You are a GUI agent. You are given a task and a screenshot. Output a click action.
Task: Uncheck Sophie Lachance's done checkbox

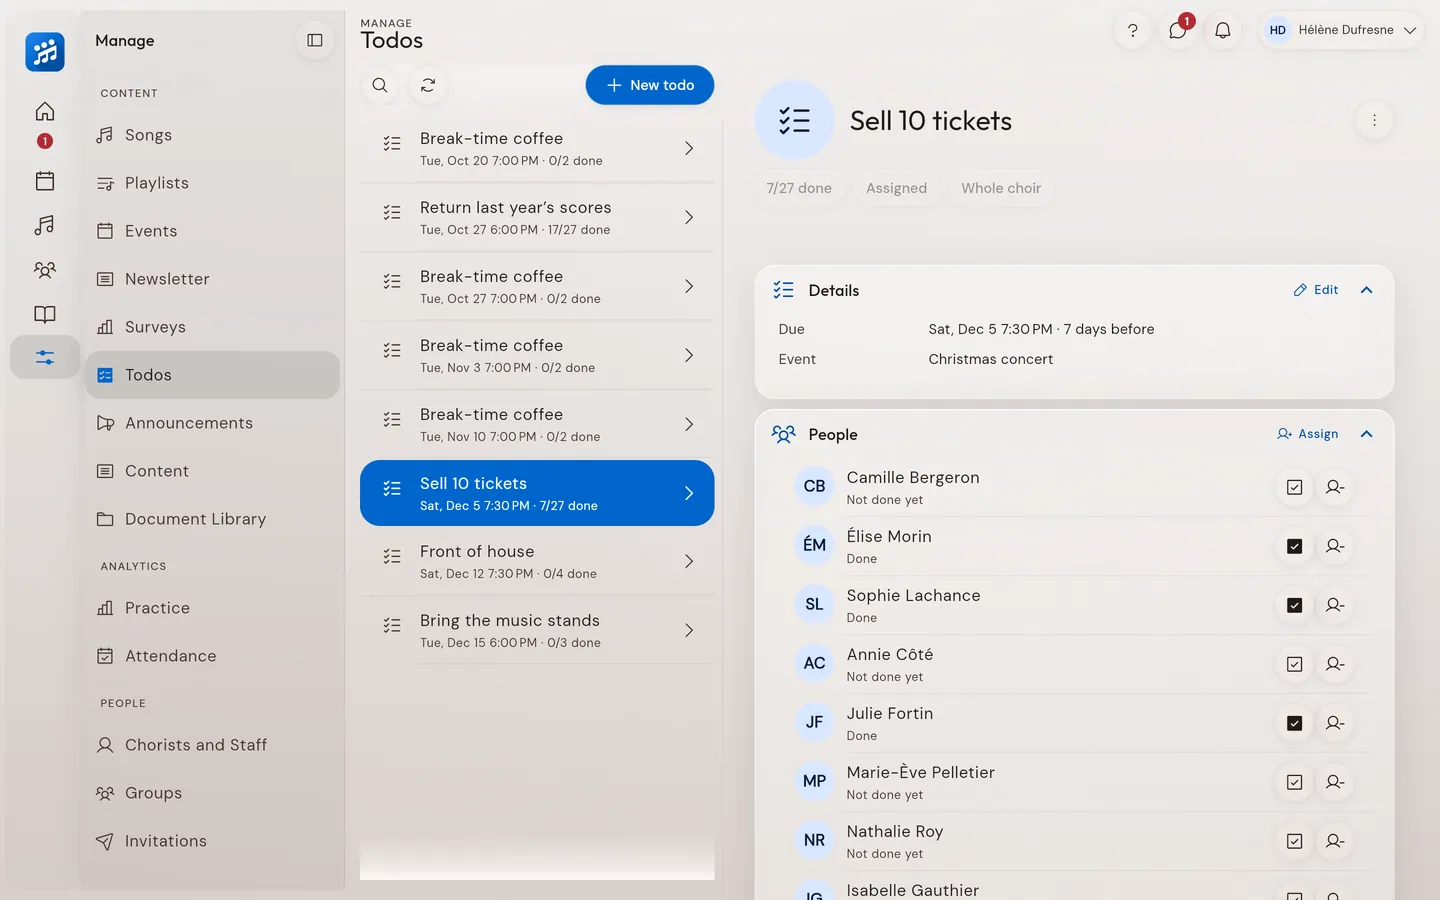[x=1294, y=605]
